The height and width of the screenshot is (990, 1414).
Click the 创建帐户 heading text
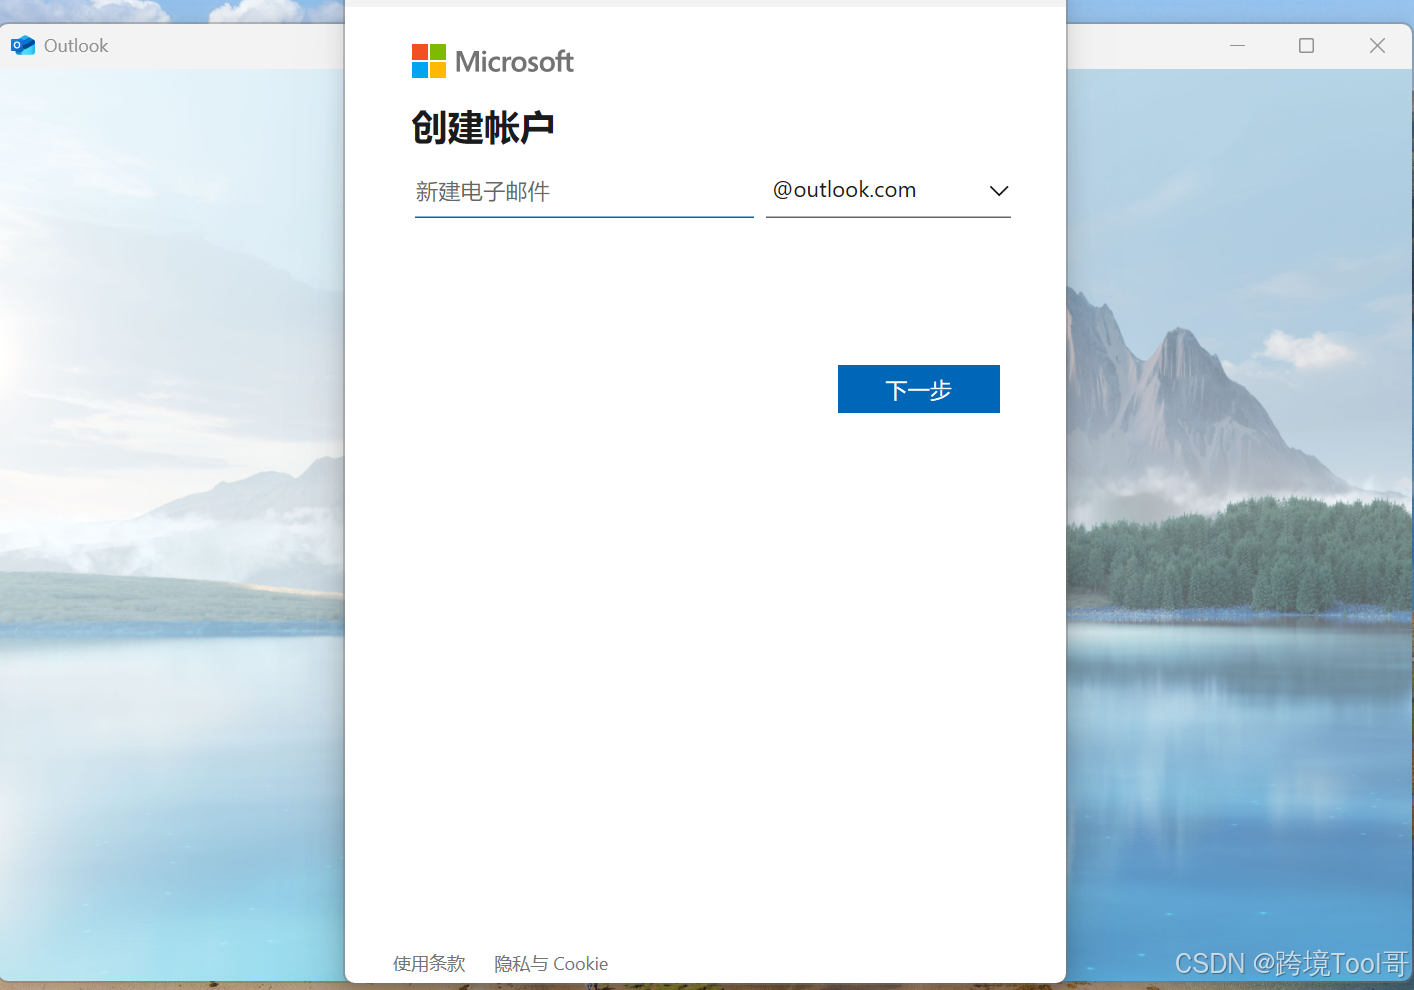tap(483, 127)
